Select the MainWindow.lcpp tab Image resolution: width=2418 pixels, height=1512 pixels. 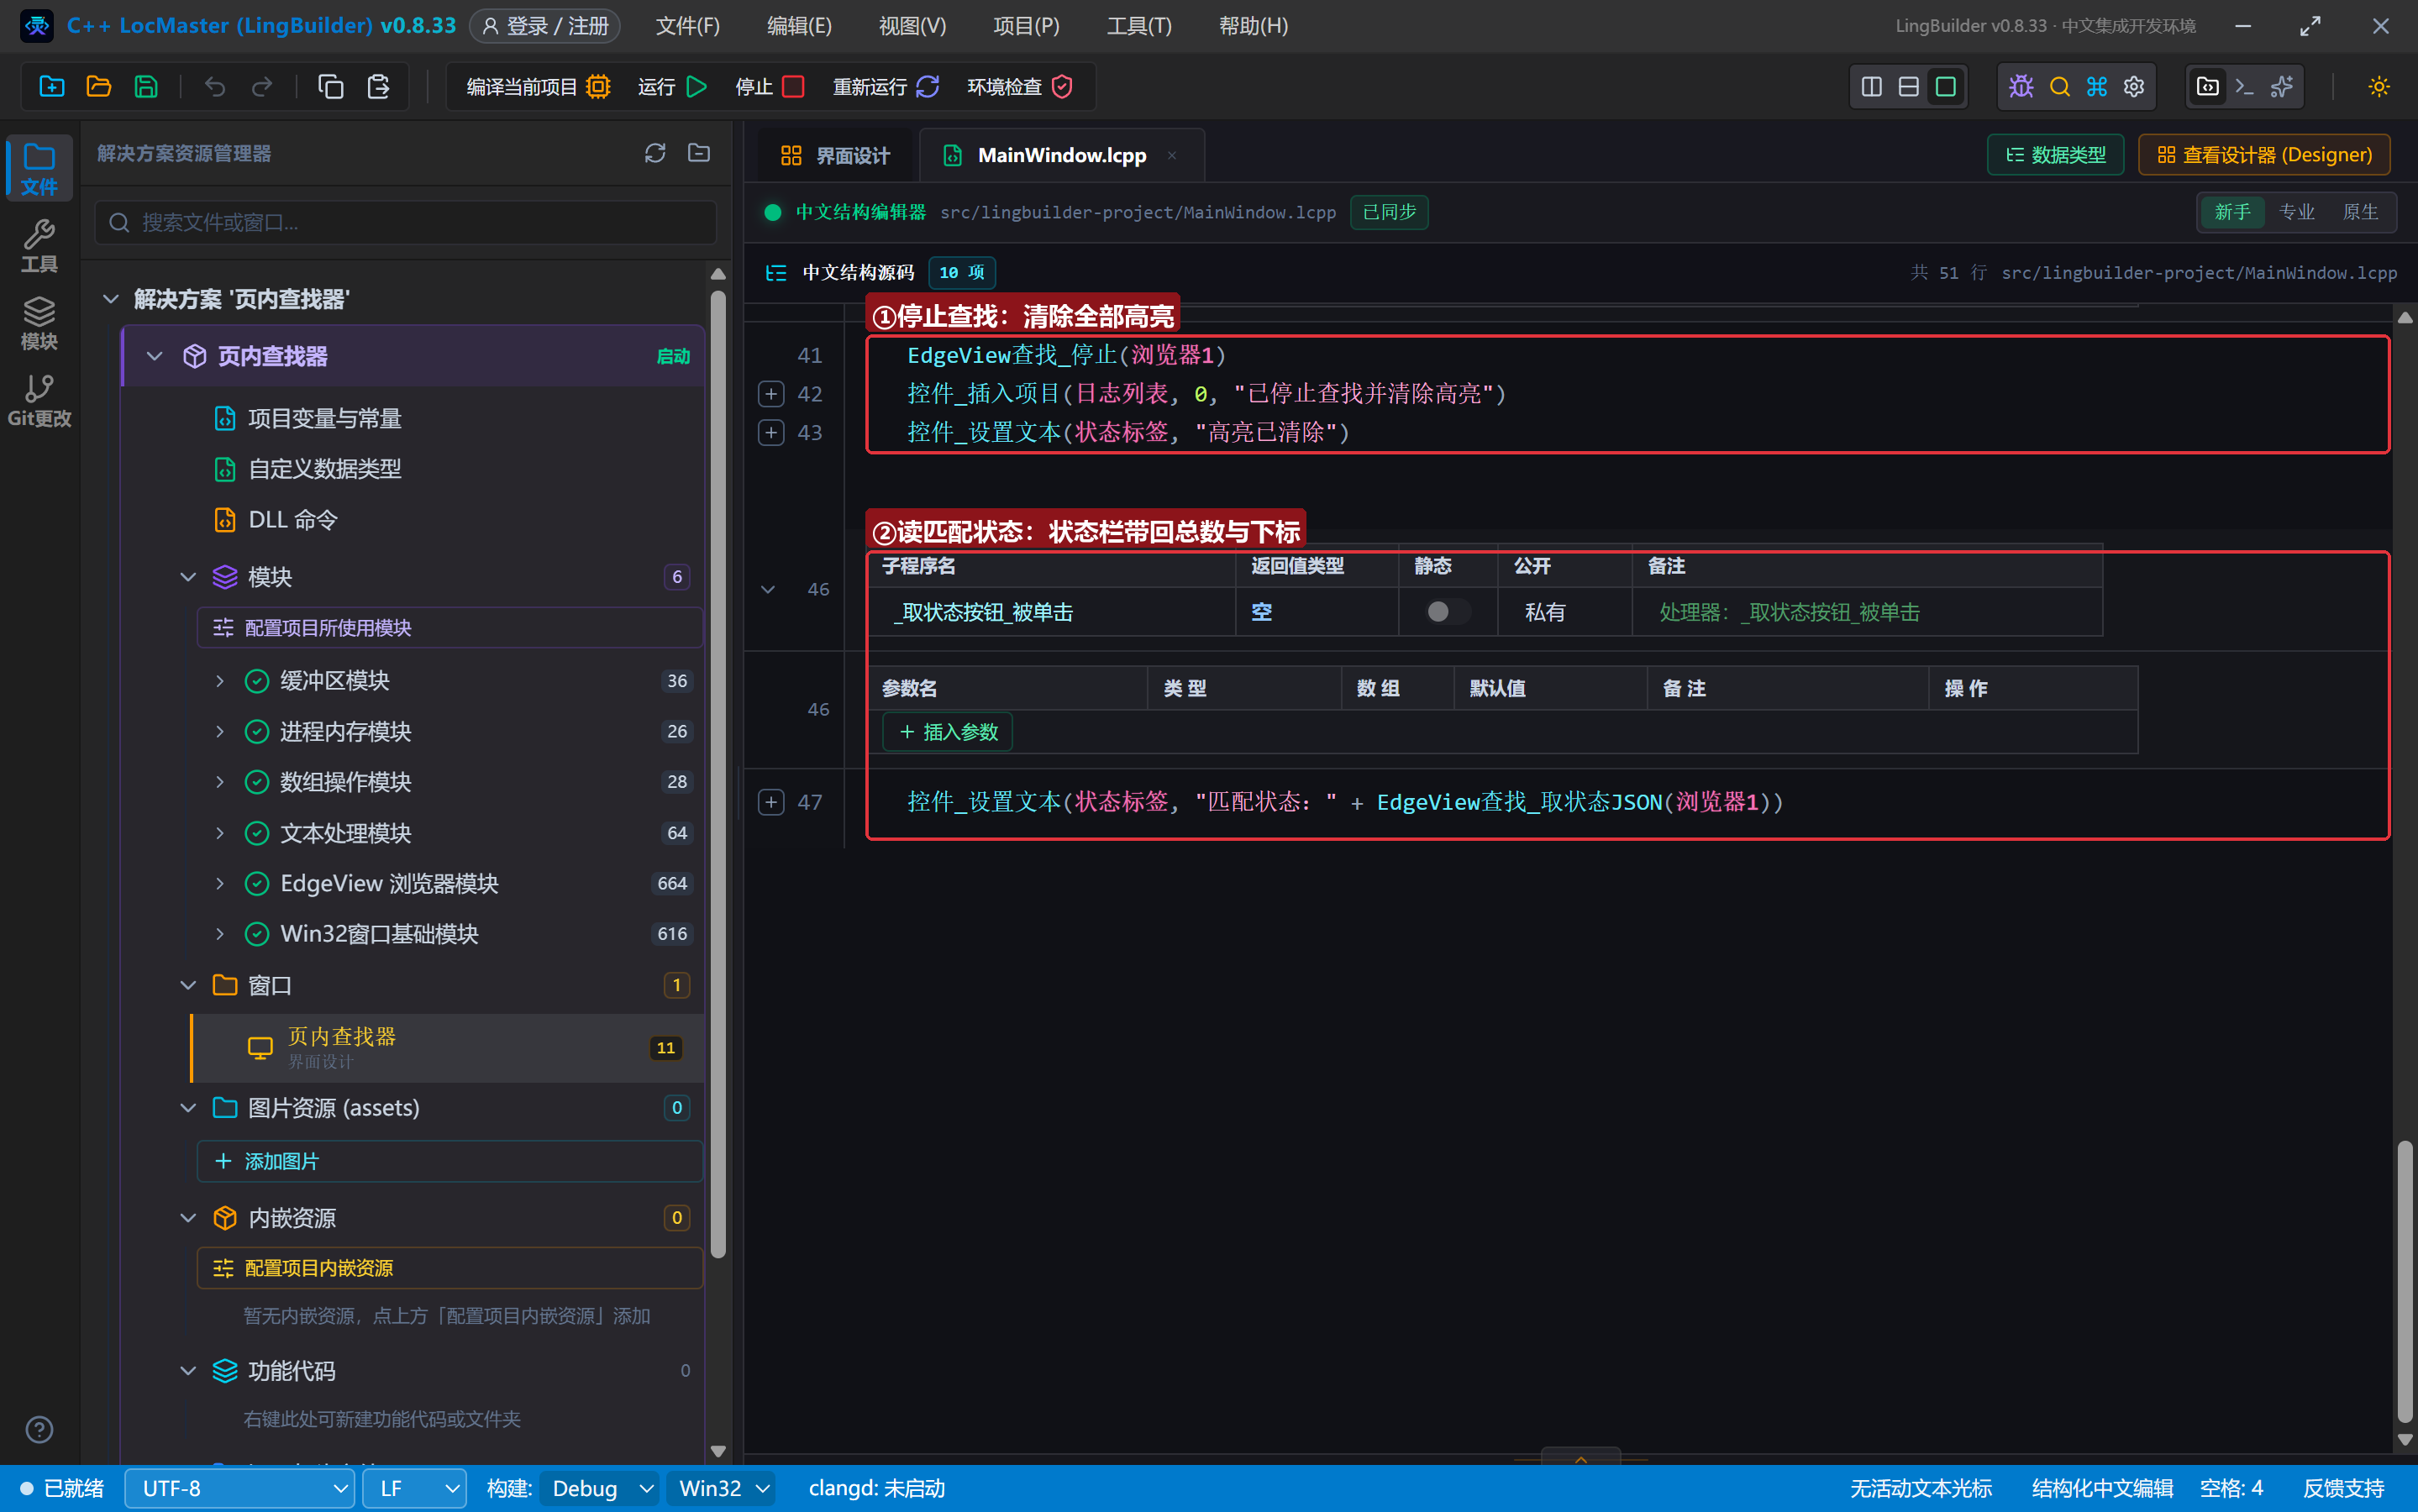point(1061,155)
